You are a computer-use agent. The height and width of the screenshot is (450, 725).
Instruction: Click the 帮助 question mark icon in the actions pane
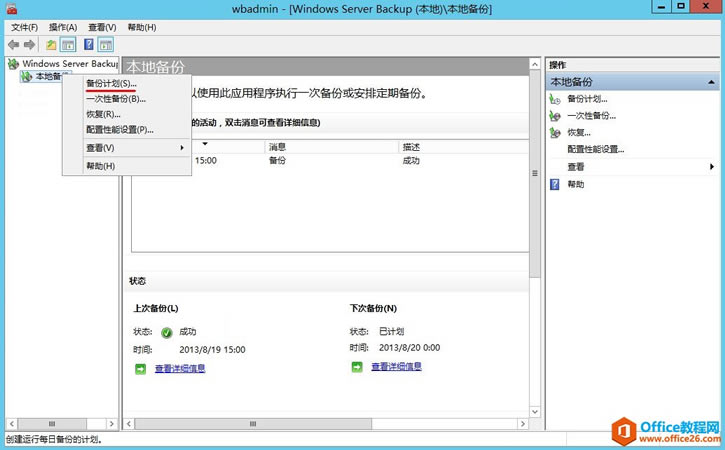(x=555, y=185)
